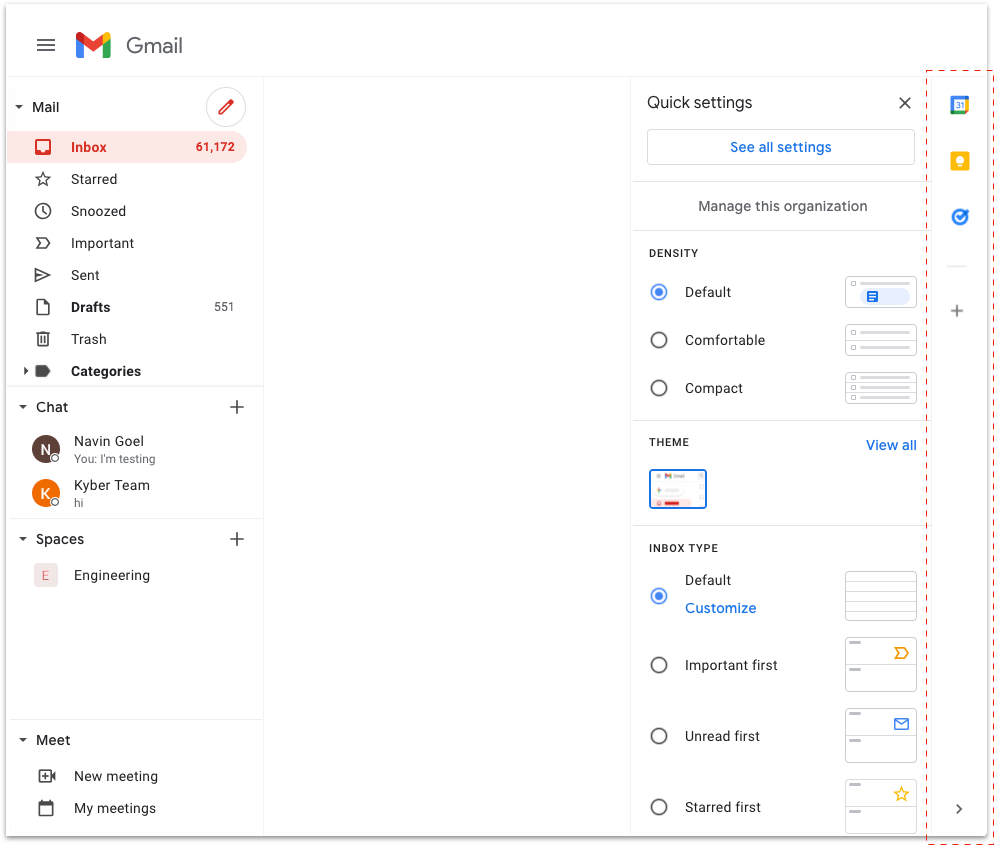Select Default inbox type radio
Viewport: 995px width, 846px height.
tap(659, 596)
